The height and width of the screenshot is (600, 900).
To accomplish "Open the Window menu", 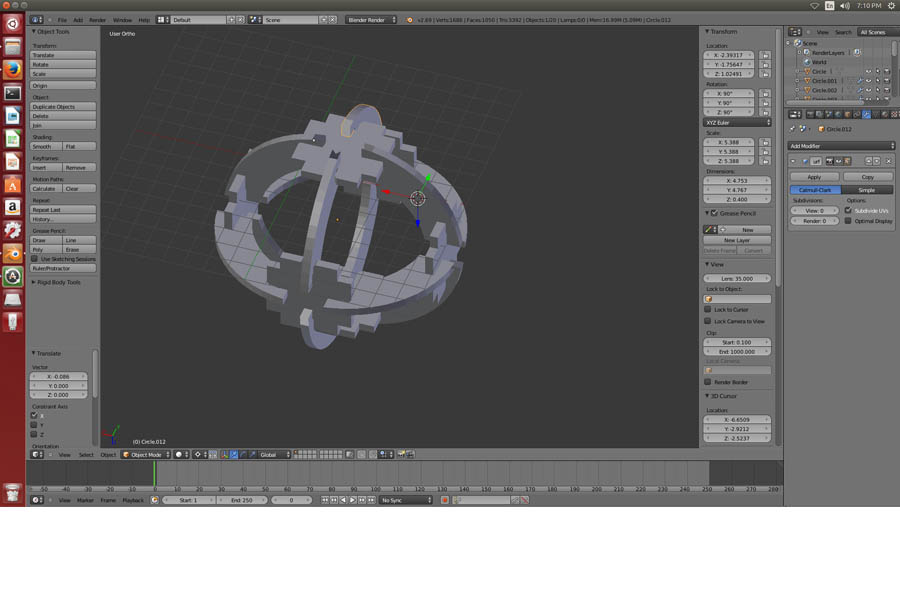I will [122, 20].
